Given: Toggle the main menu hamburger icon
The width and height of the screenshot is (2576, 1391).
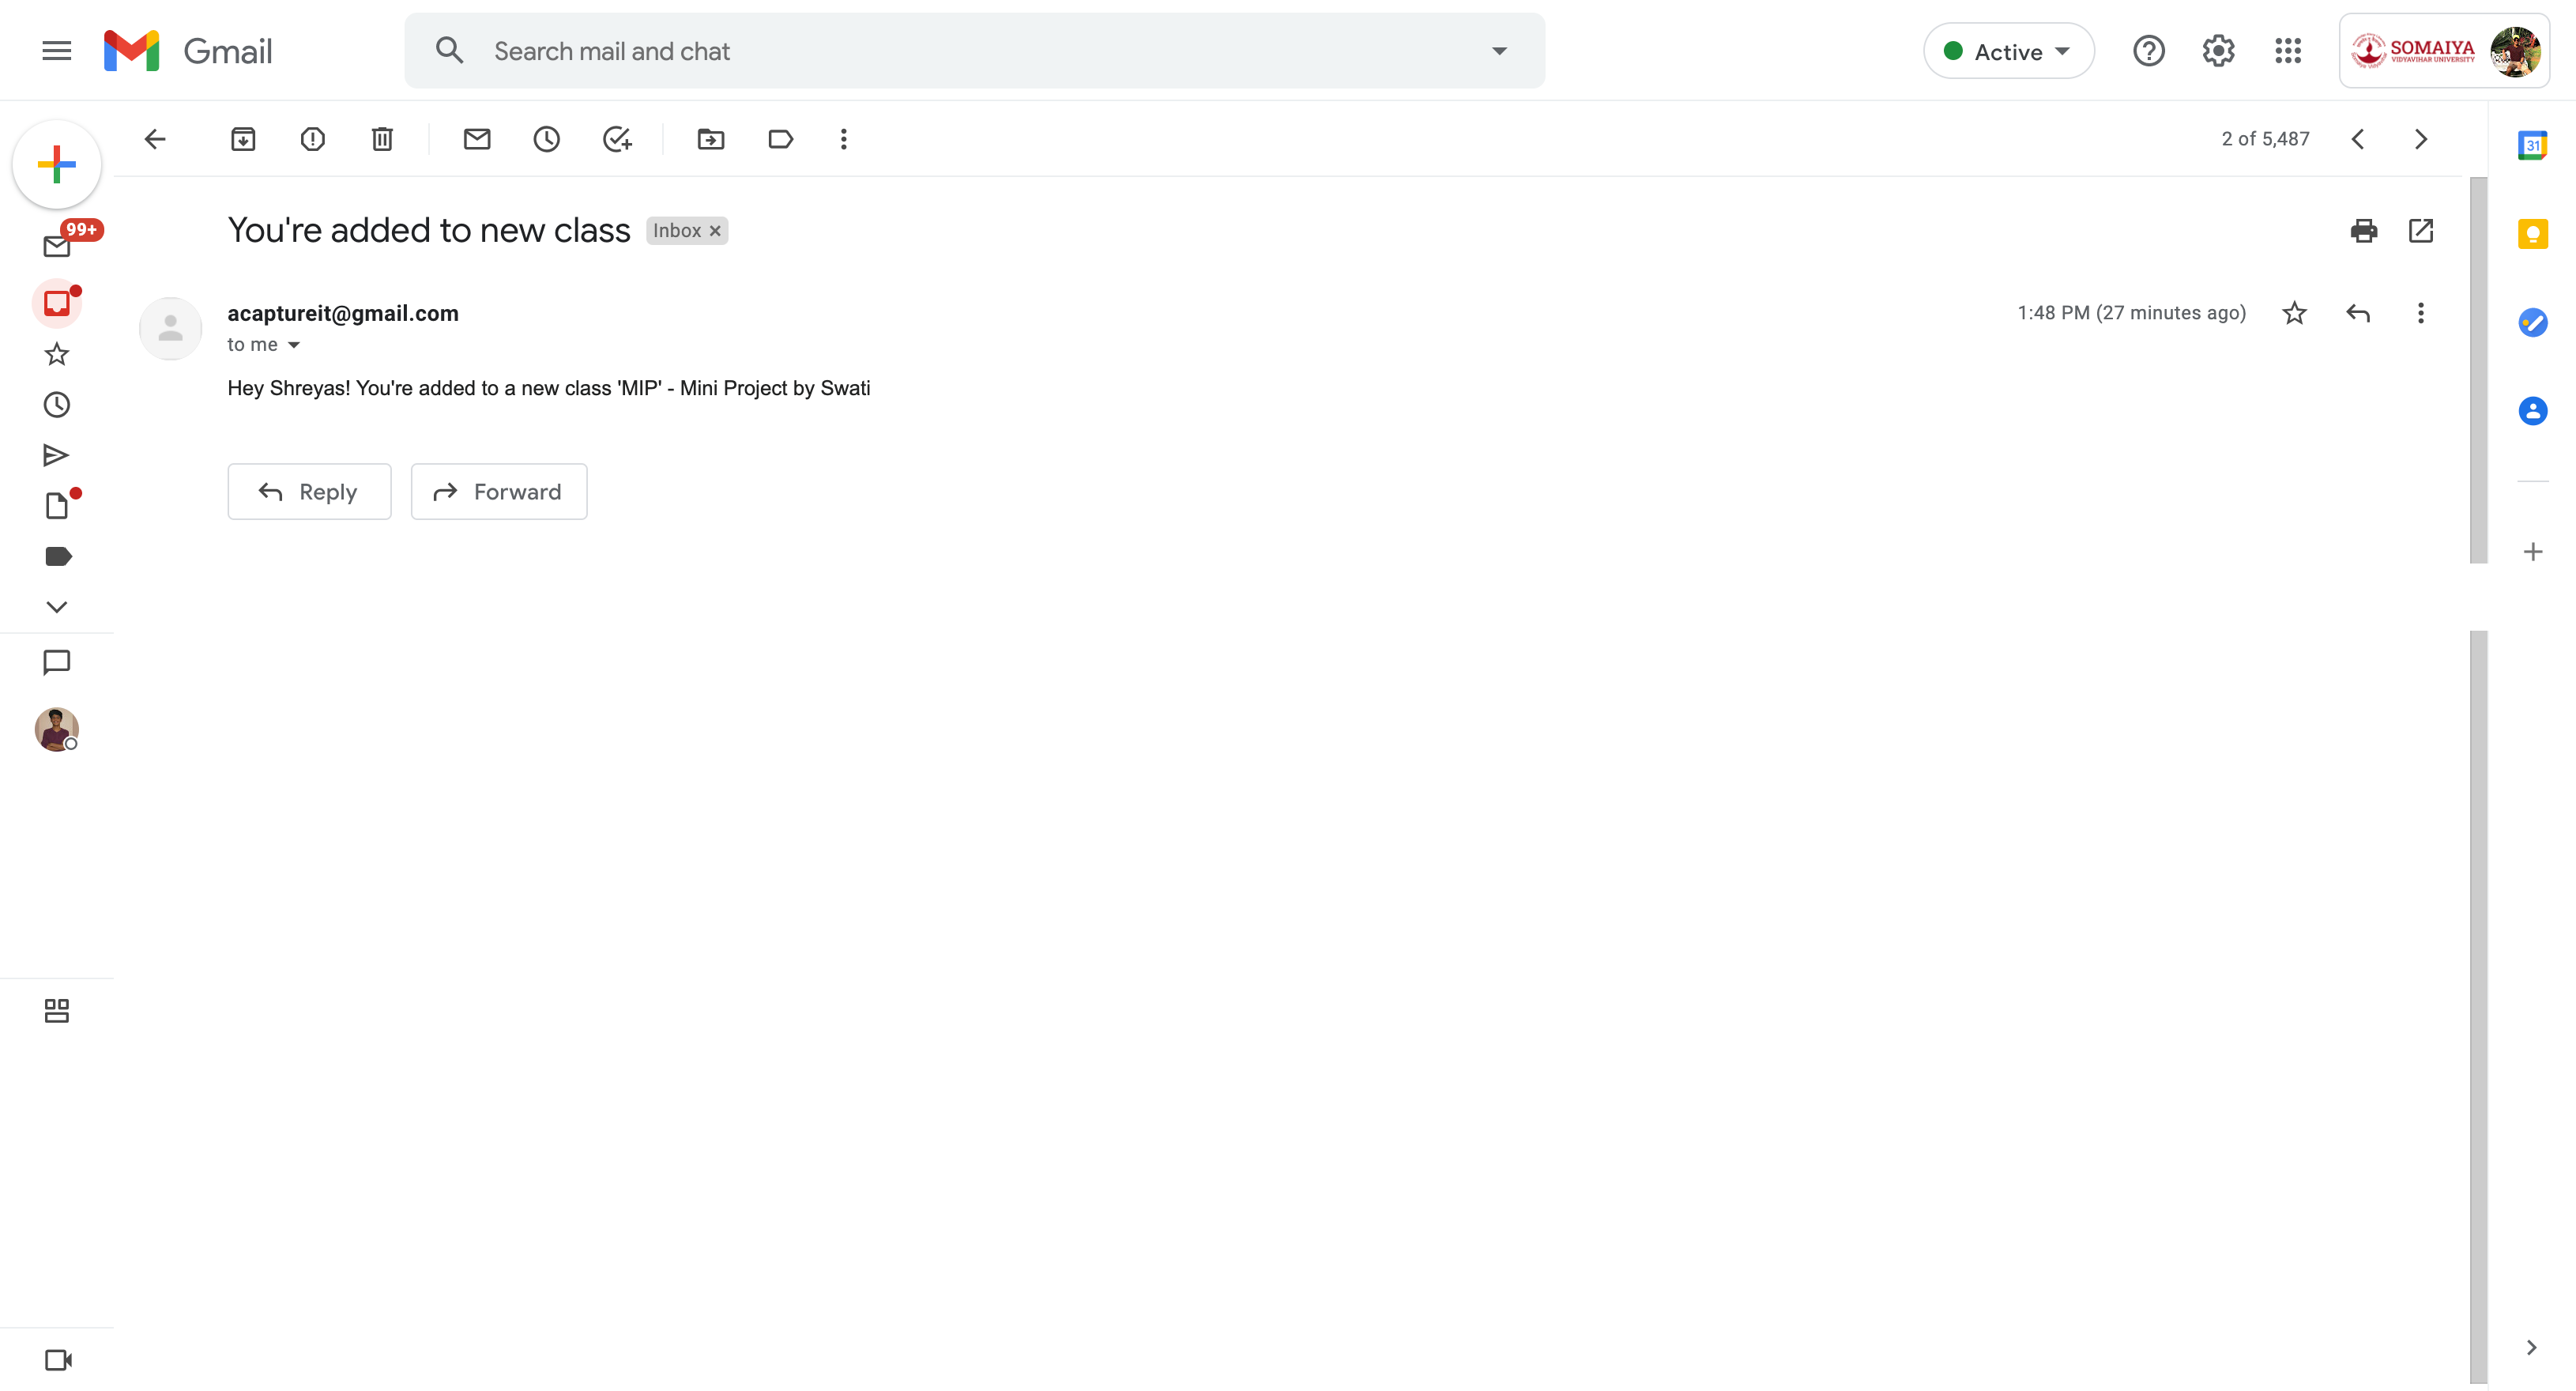Looking at the screenshot, I should click(x=57, y=51).
